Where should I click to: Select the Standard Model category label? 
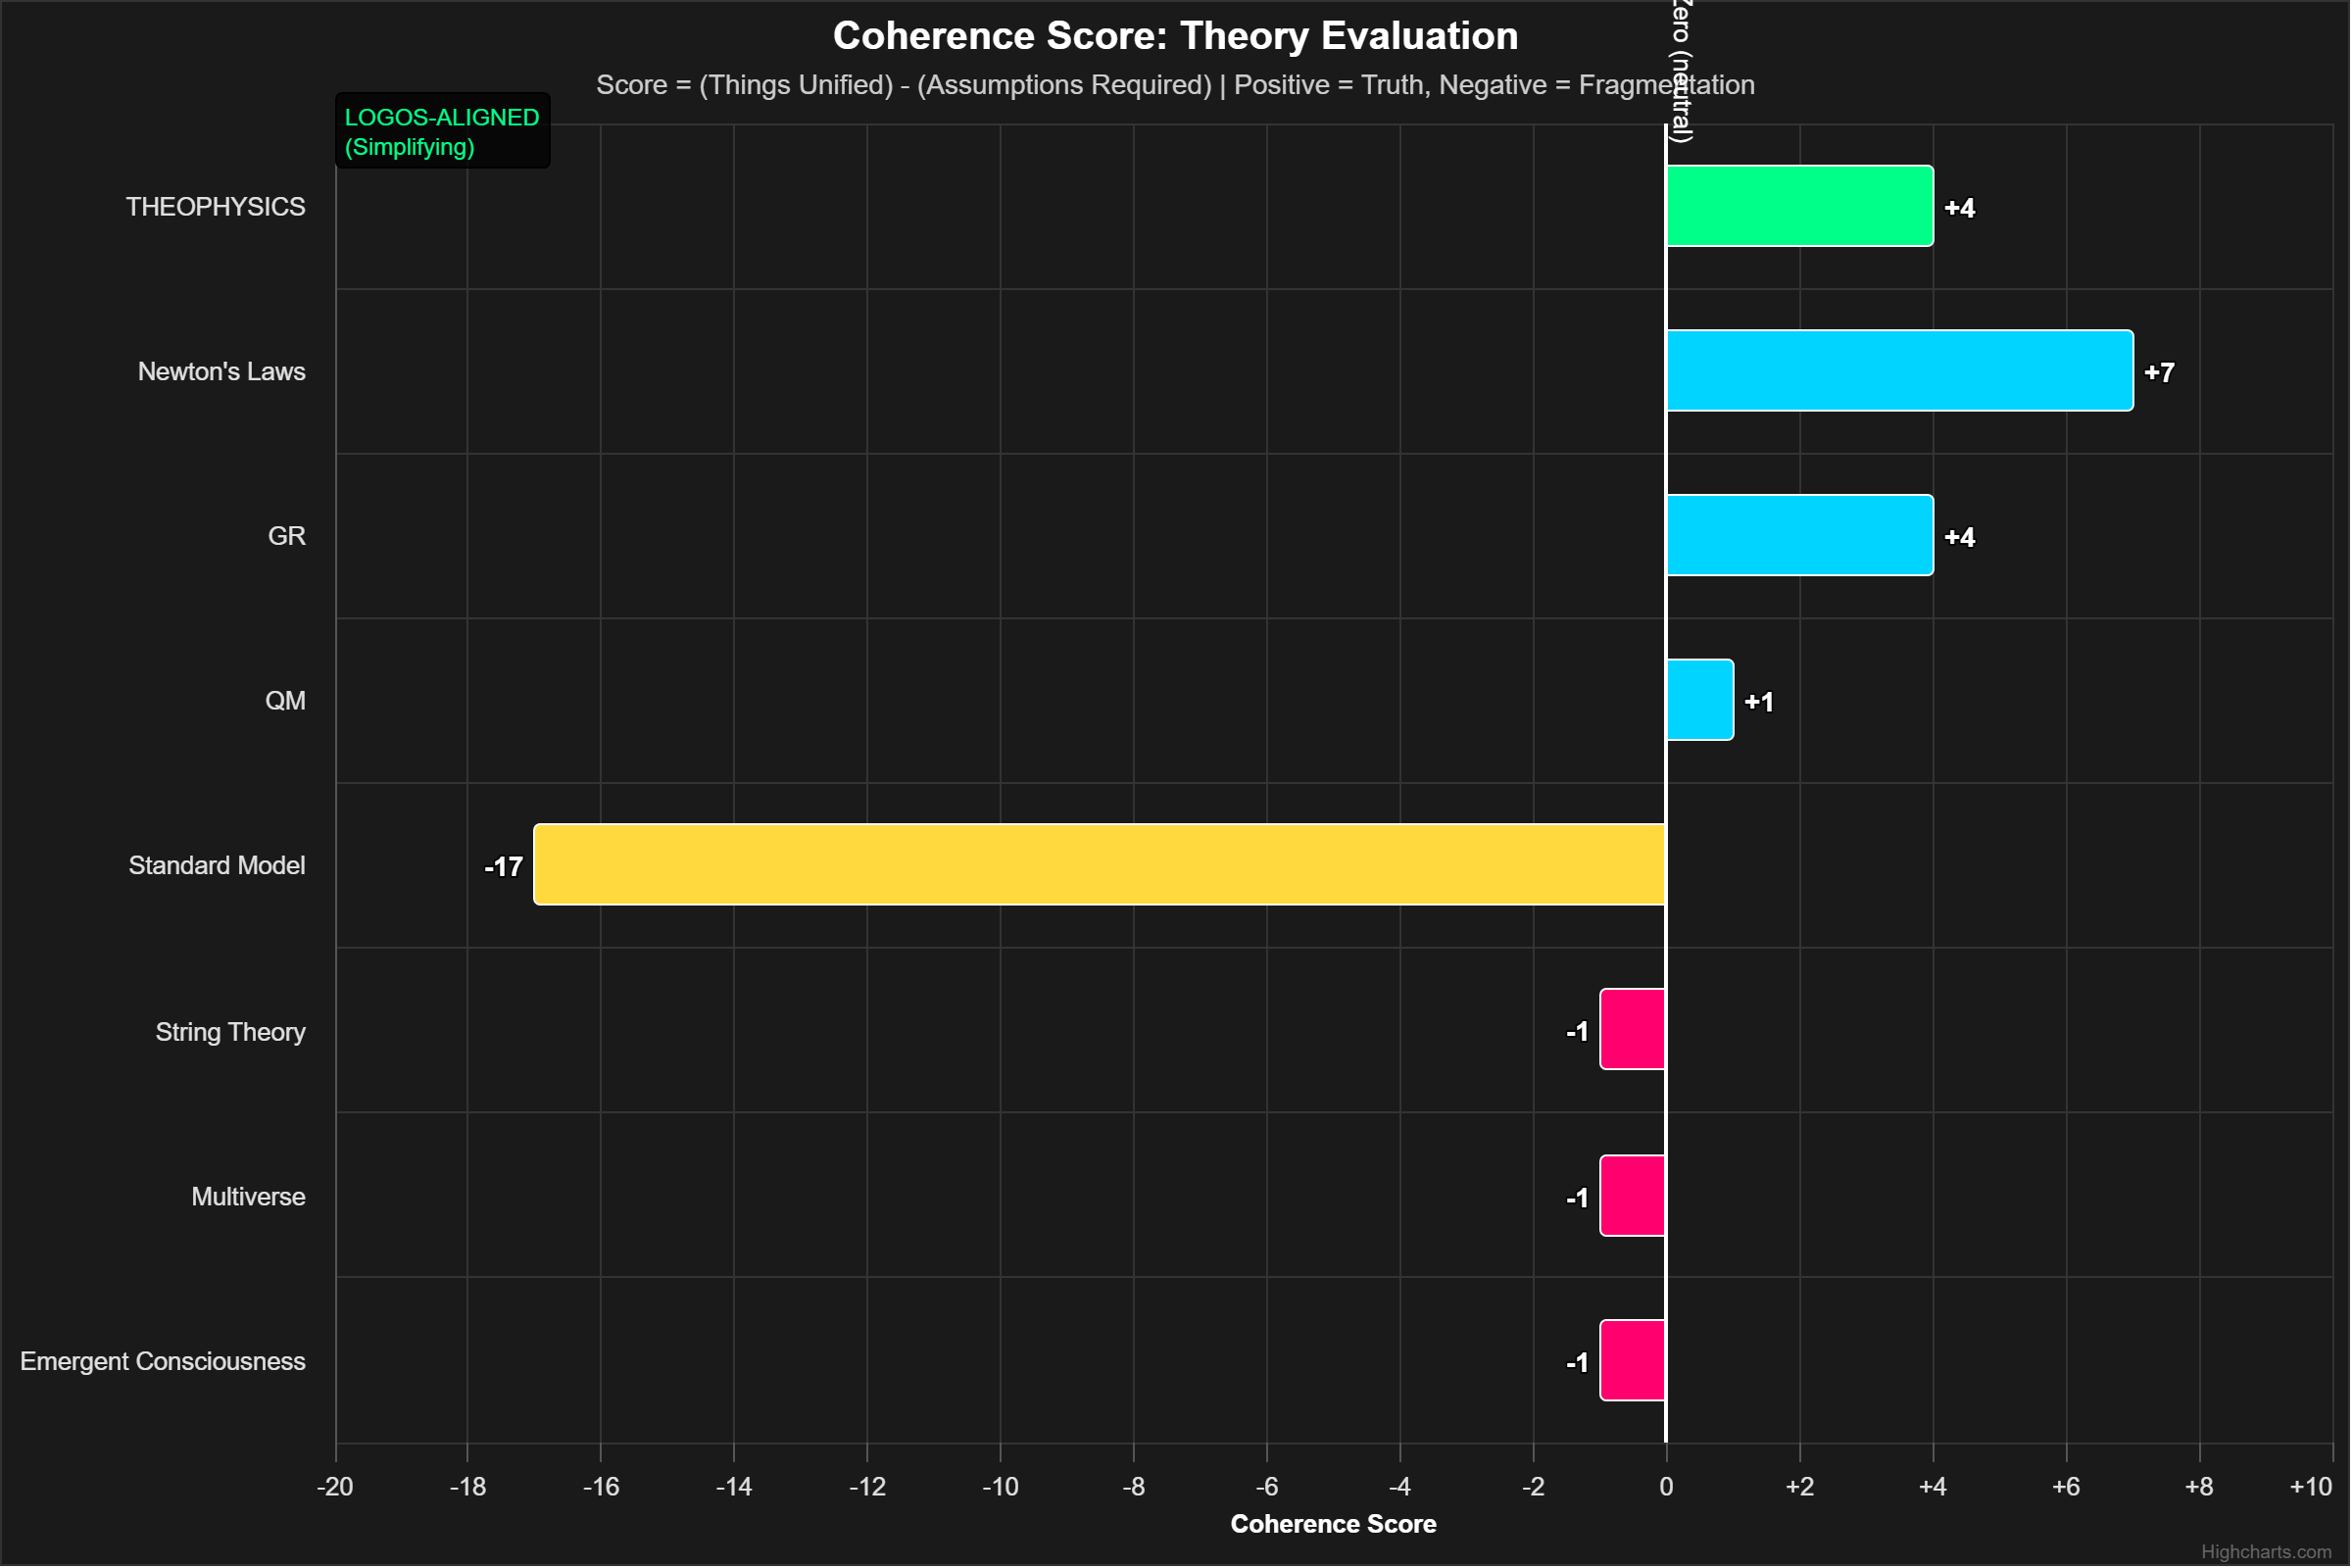tap(217, 865)
